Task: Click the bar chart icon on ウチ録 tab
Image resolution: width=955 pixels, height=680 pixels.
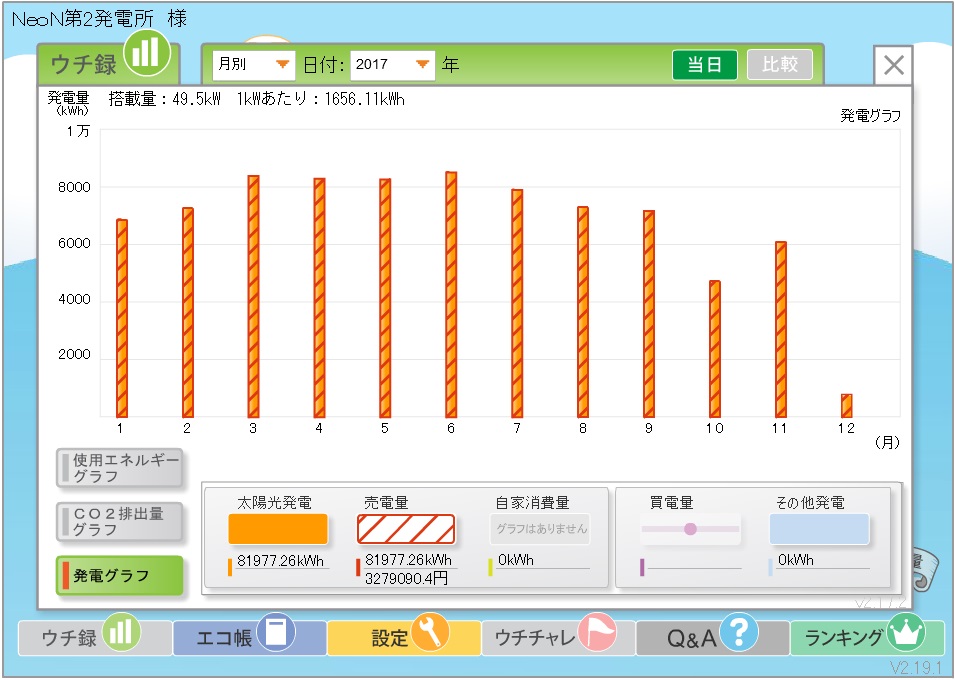Action: coord(147,54)
